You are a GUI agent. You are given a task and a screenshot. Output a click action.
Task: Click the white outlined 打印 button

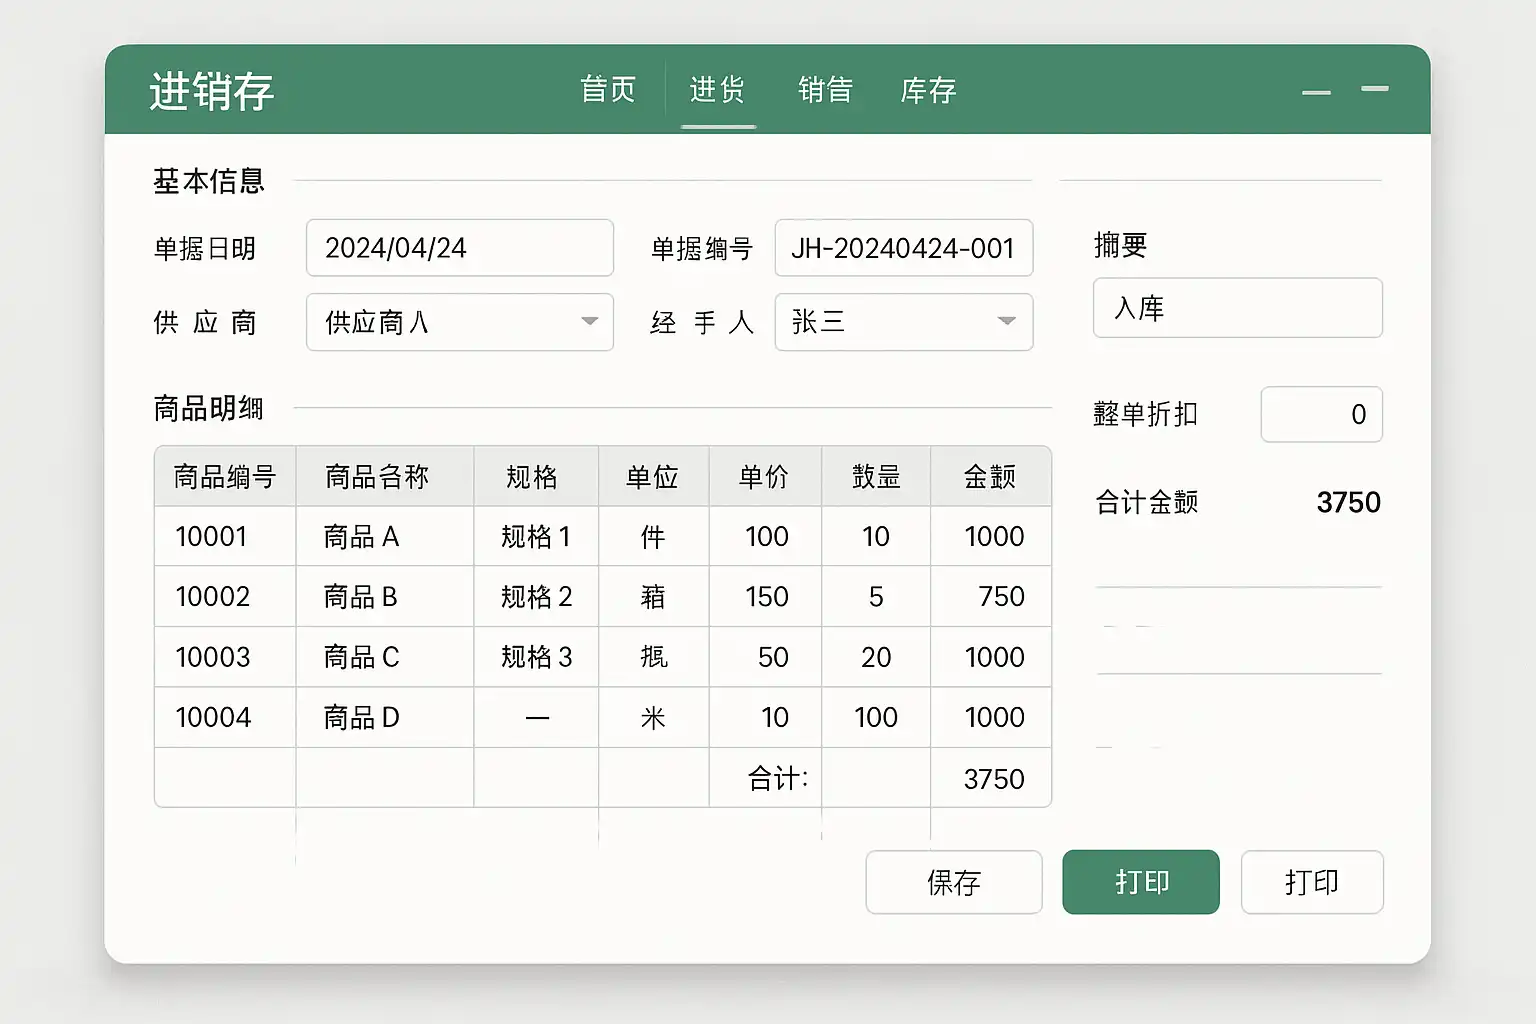(x=1311, y=882)
